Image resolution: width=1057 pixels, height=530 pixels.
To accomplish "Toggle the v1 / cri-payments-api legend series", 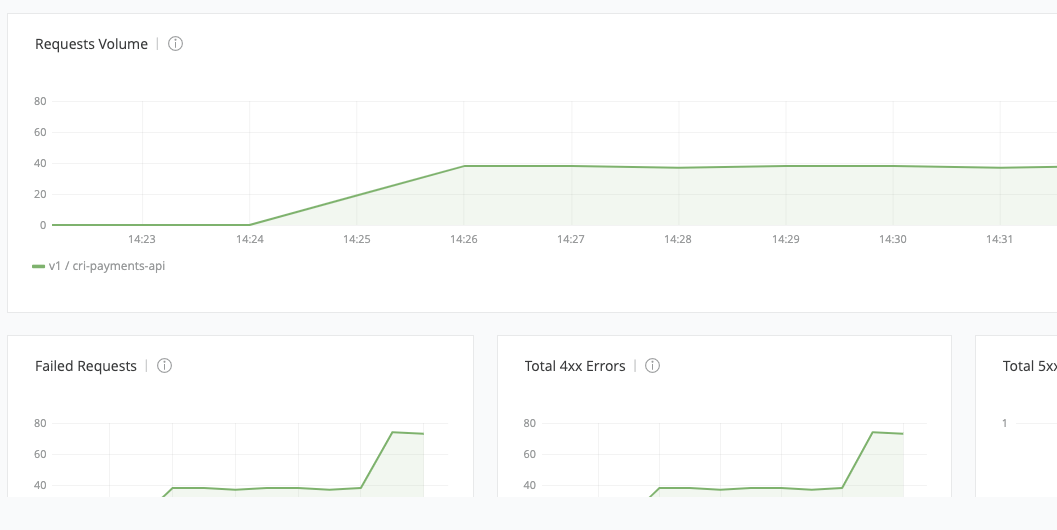I will click(98, 266).
